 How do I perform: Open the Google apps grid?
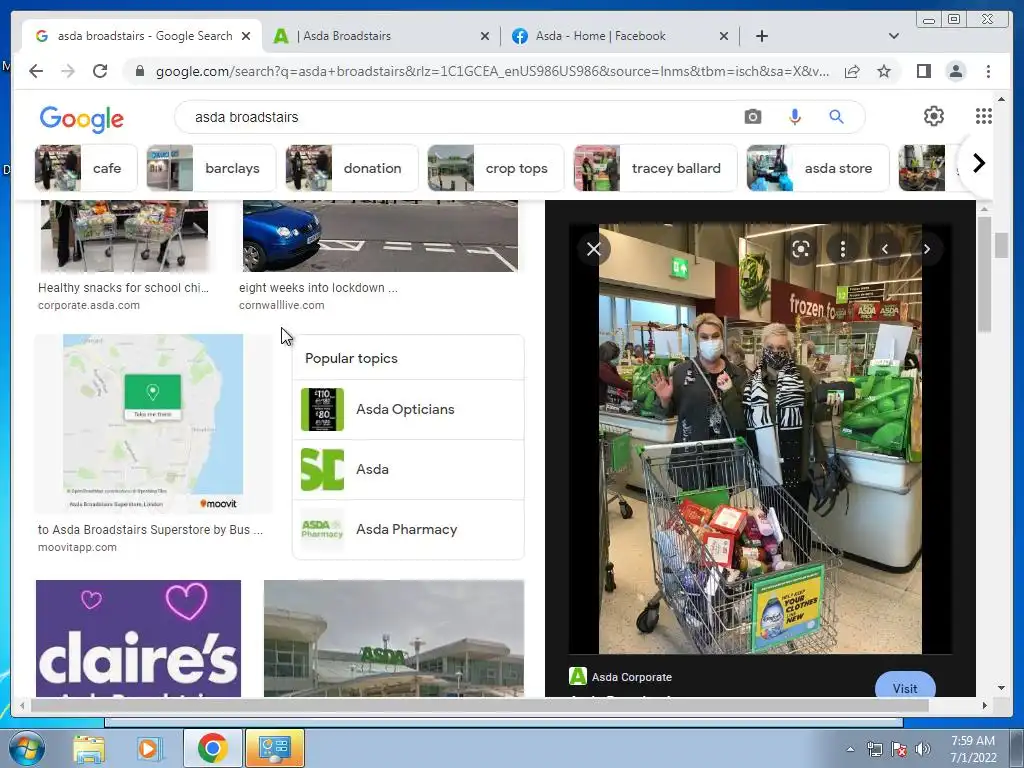[984, 116]
